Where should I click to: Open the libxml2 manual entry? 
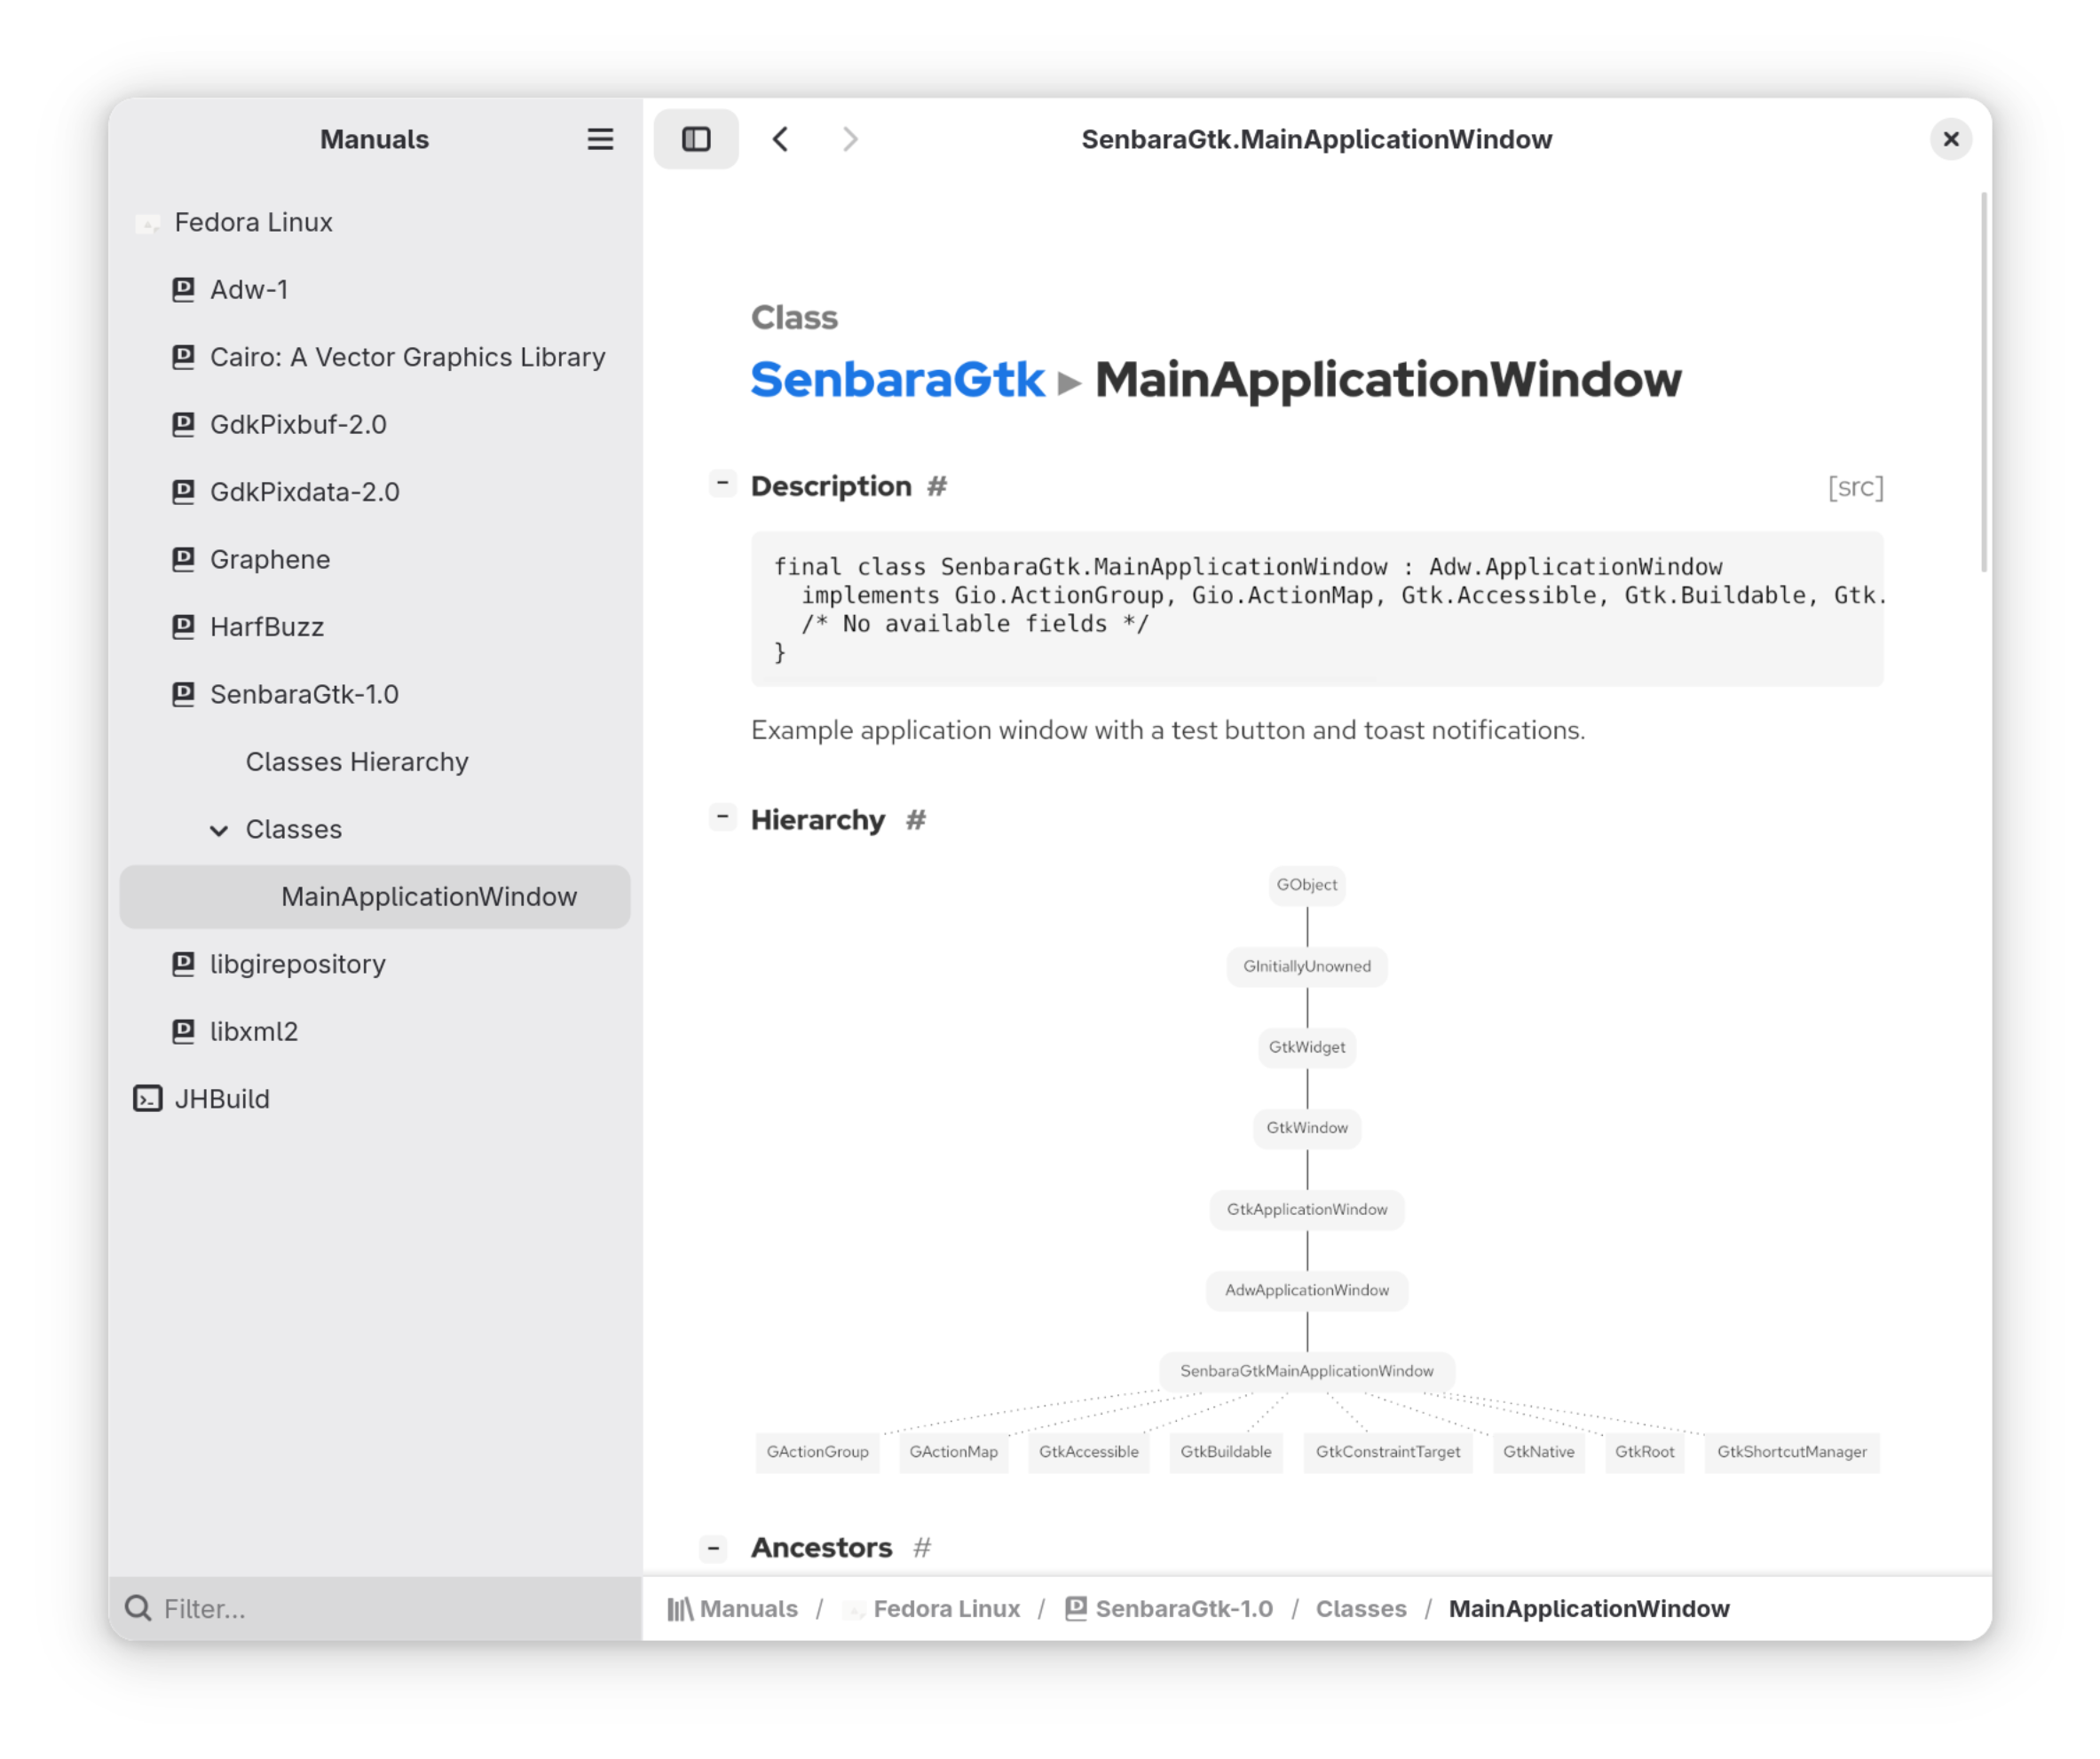pyautogui.click(x=375, y=1031)
